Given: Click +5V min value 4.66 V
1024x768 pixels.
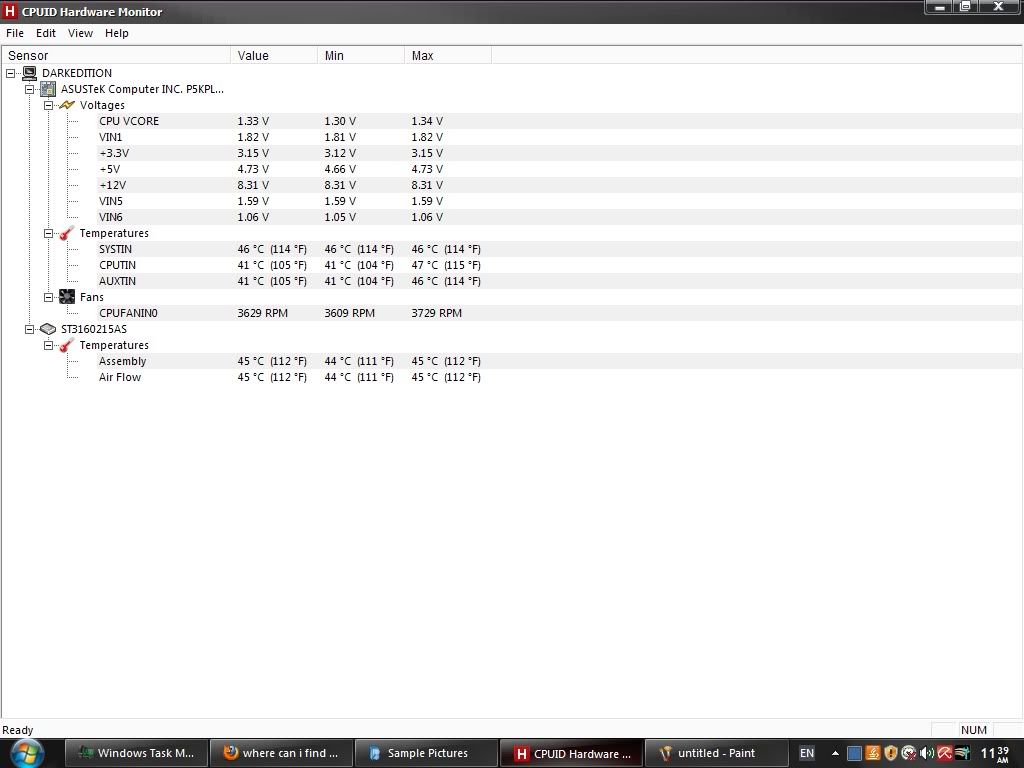Looking at the screenshot, I should click(340, 169).
